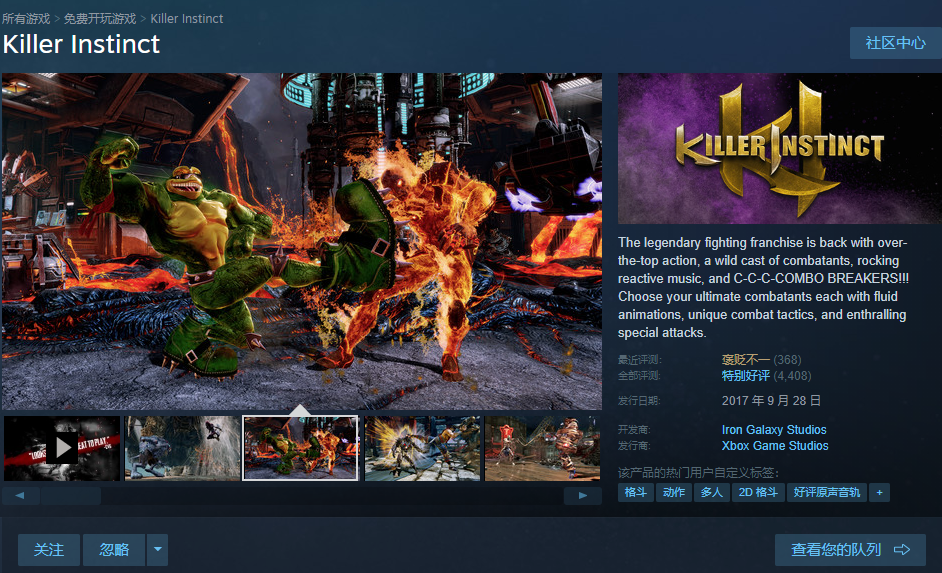
Task: Click the Killer Instinct header logo image
Action: coord(780,148)
